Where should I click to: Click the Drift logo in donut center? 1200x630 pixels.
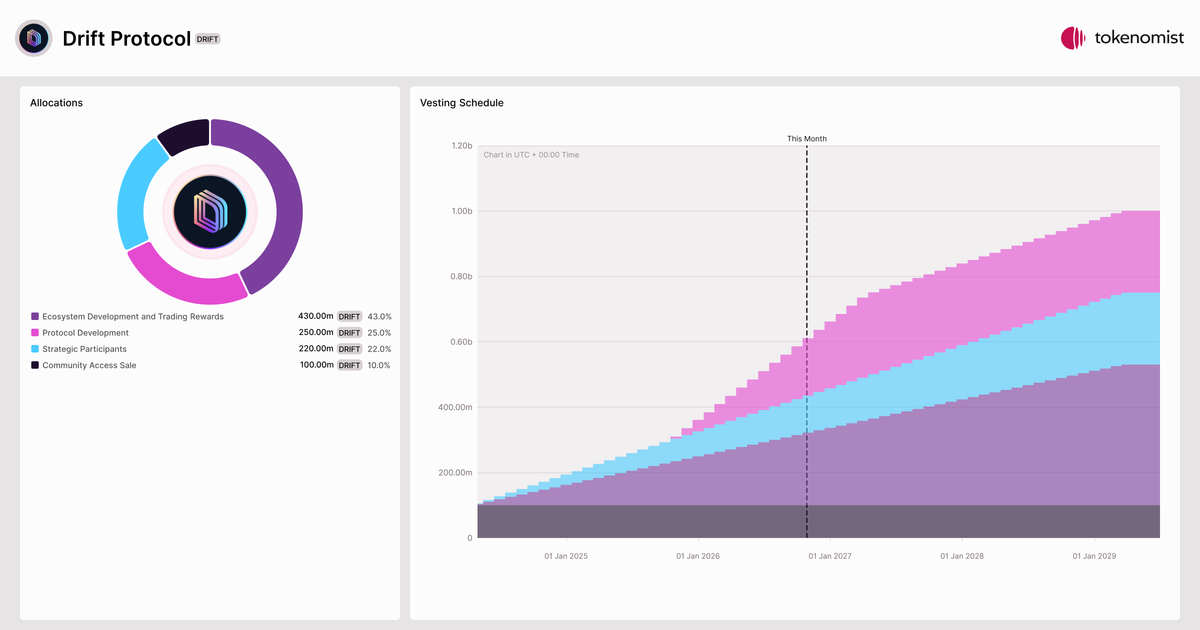click(210, 211)
